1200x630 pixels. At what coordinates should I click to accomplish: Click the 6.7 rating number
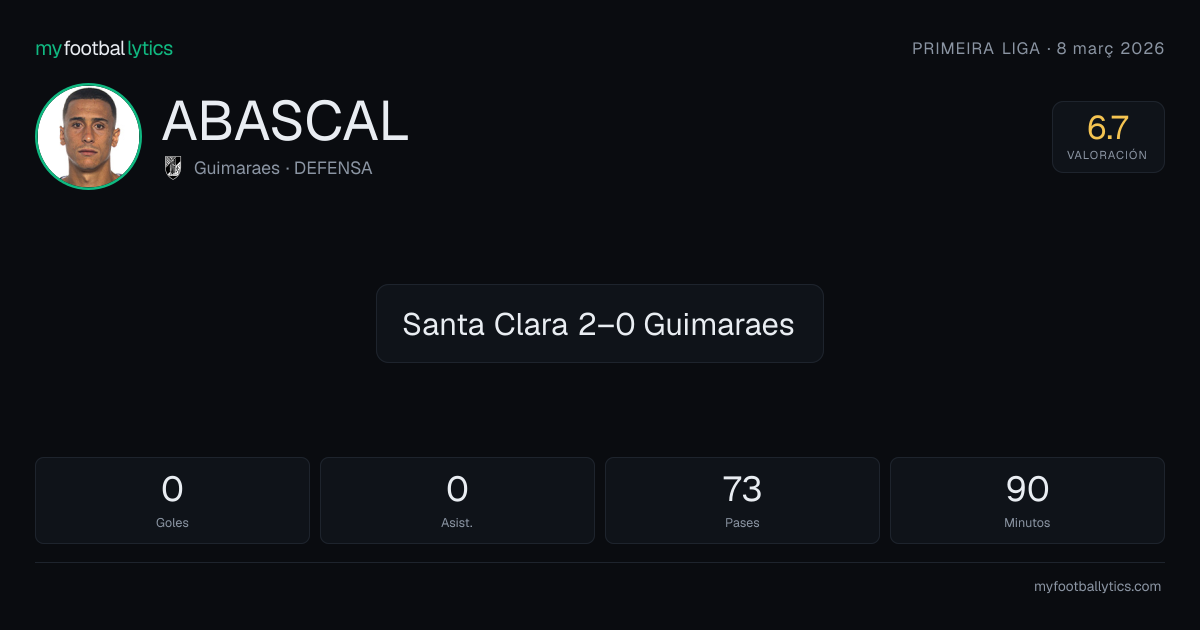click(x=1108, y=128)
